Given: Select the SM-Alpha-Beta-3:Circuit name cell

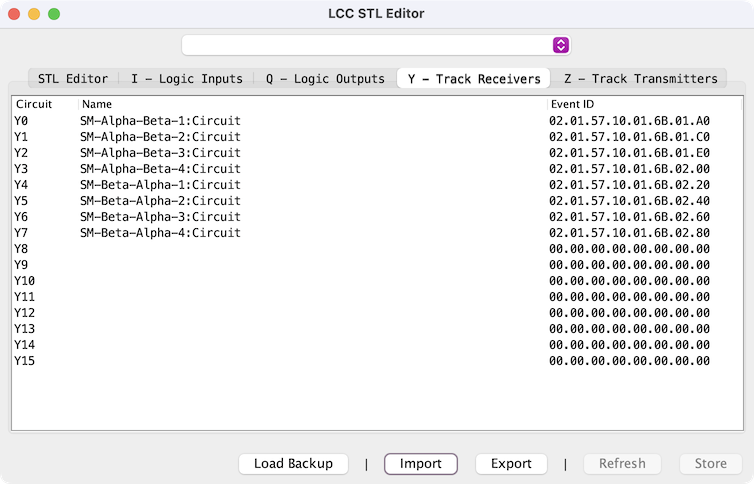Looking at the screenshot, I should coord(160,153).
